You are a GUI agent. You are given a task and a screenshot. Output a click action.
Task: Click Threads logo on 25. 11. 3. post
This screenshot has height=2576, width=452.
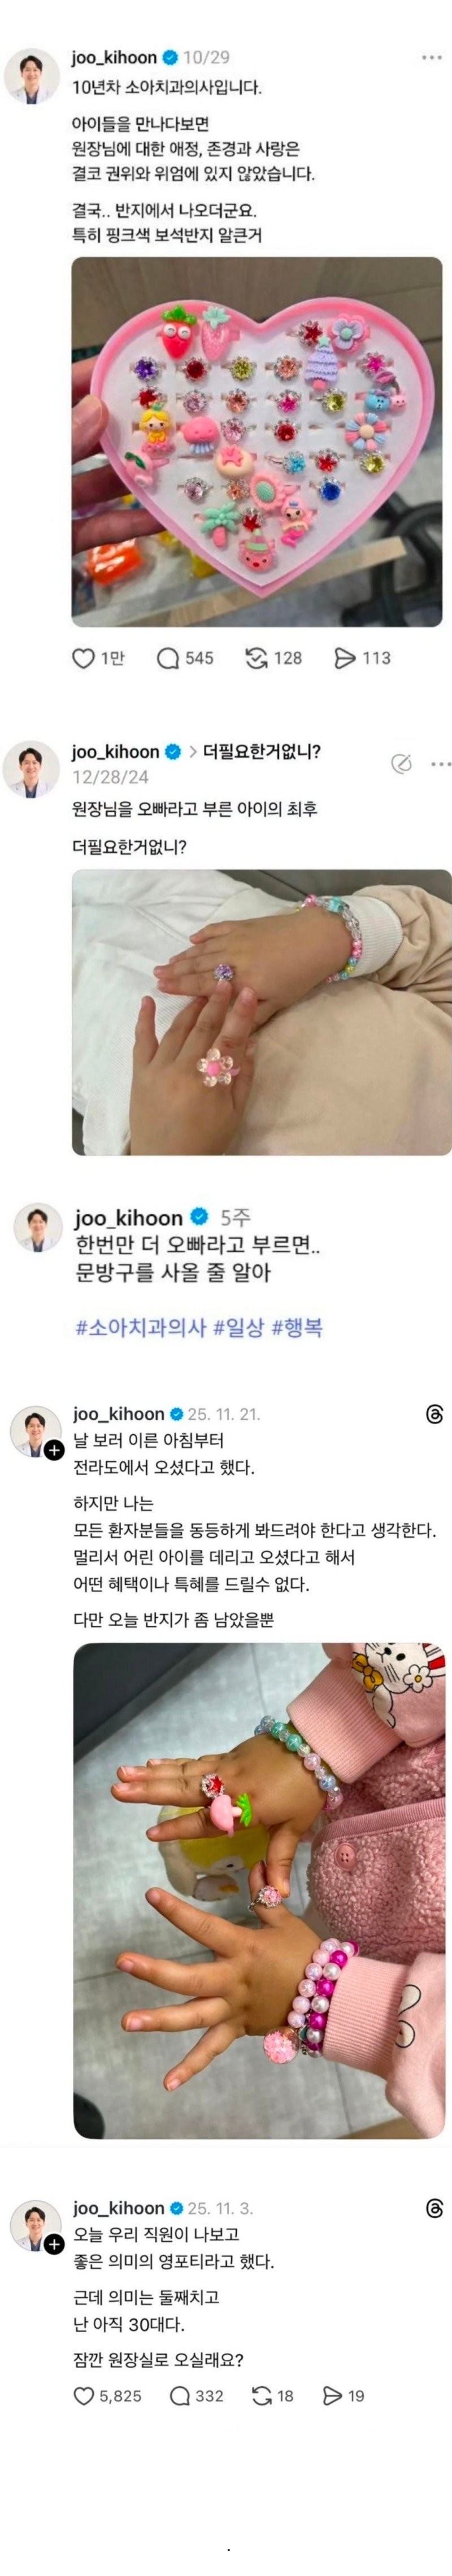click(434, 2208)
